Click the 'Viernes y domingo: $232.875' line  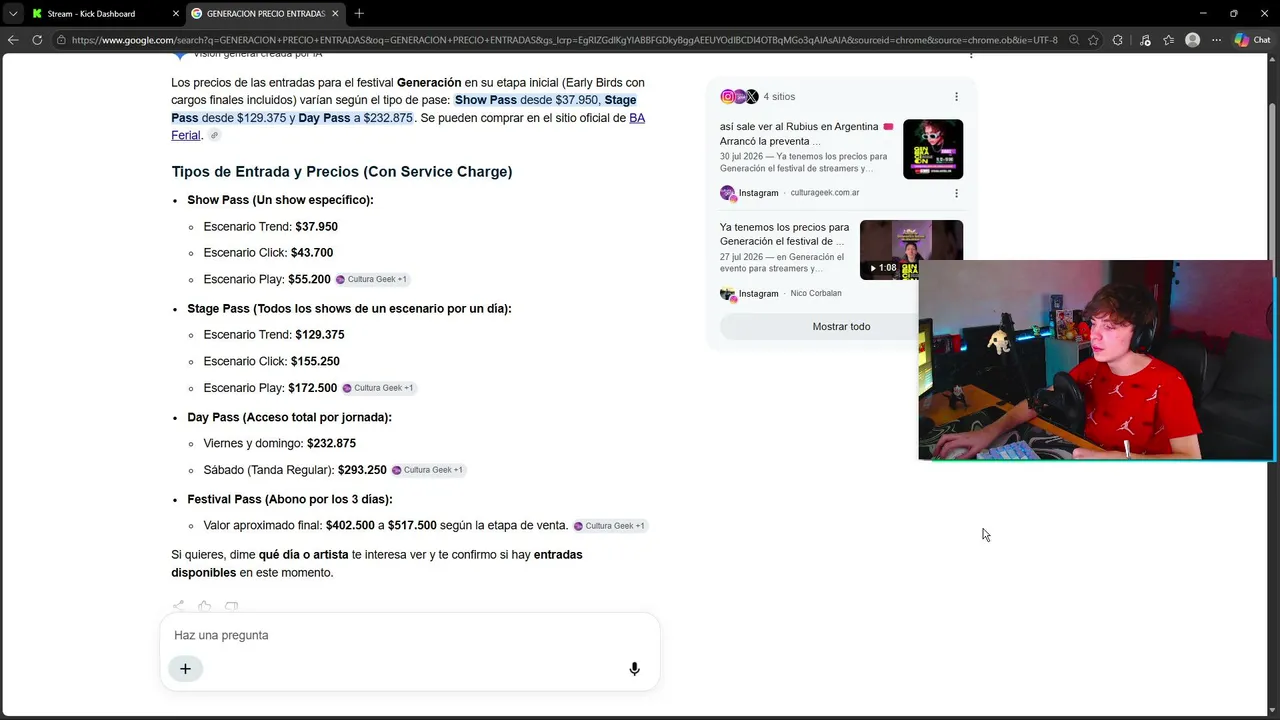point(280,444)
